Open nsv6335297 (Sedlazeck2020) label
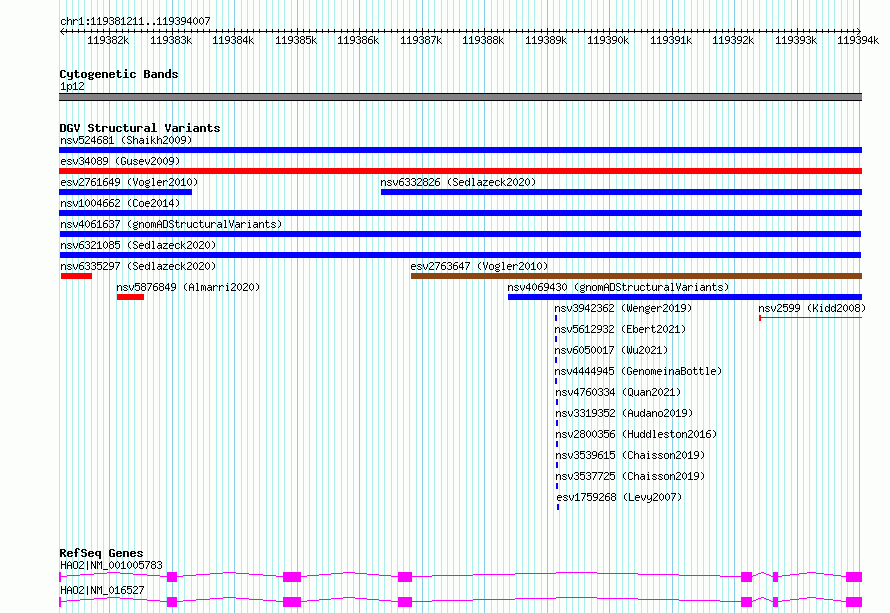890x613 pixels. (138, 266)
